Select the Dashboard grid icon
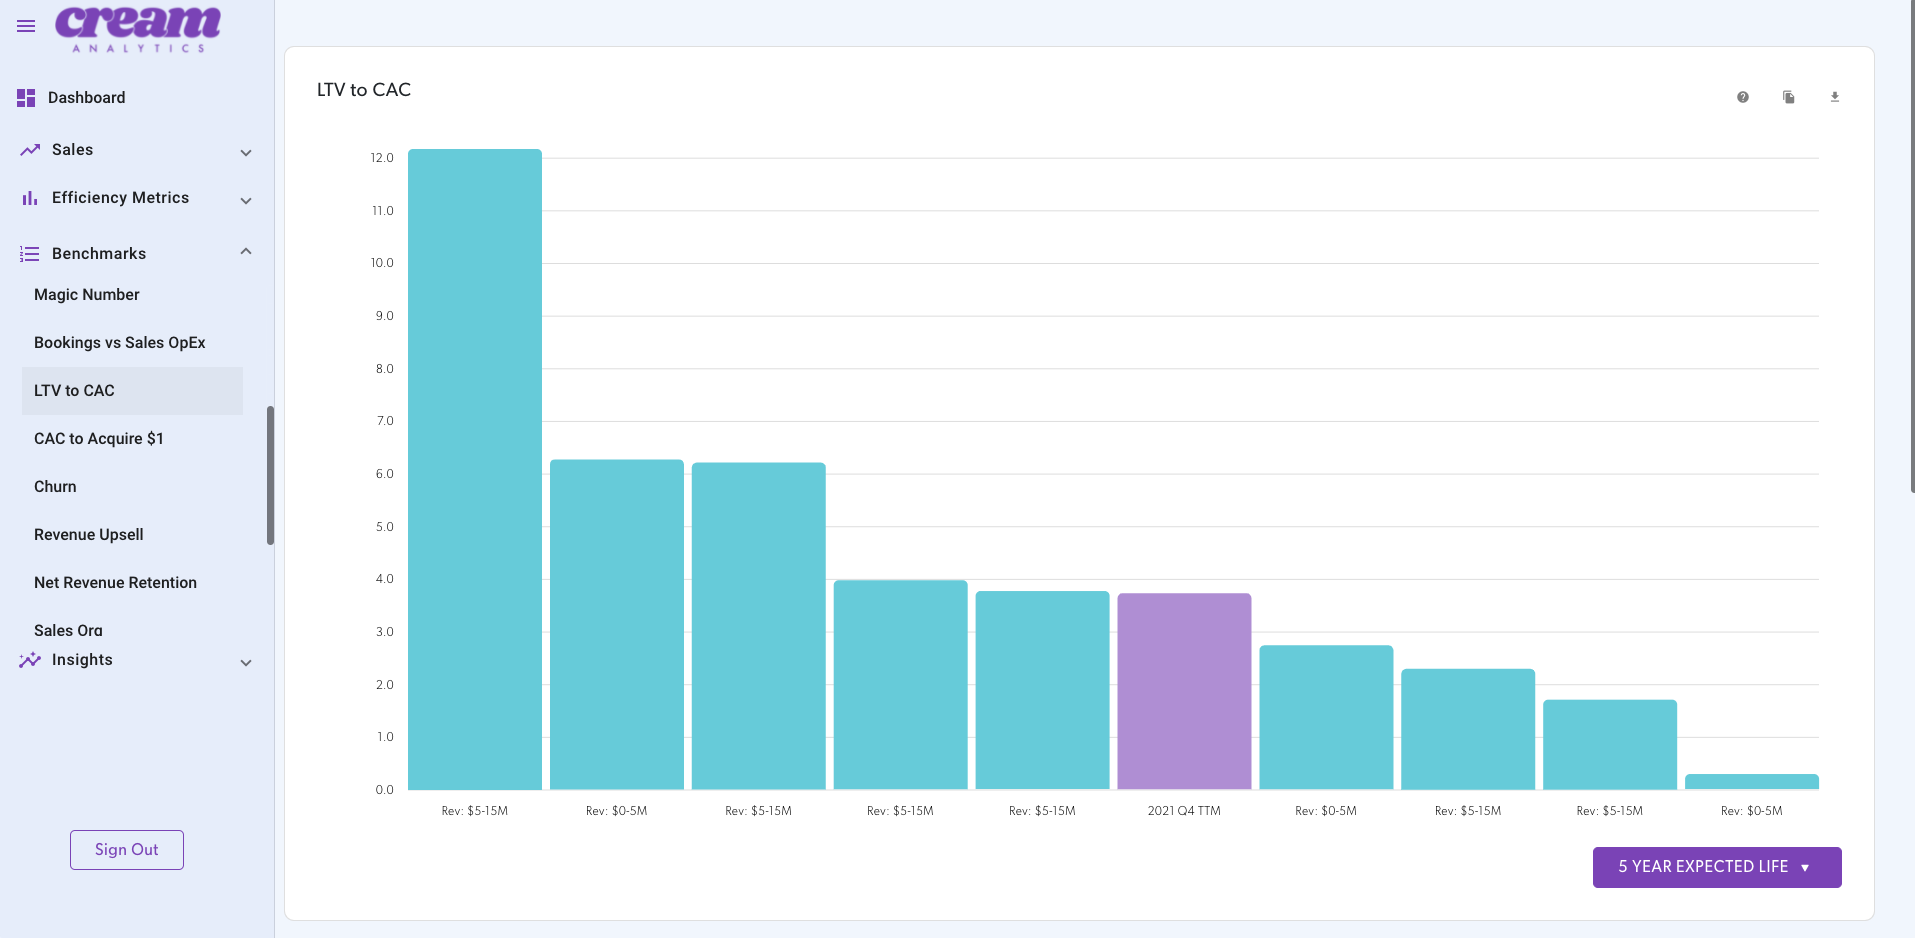The height and width of the screenshot is (938, 1915). pos(25,97)
